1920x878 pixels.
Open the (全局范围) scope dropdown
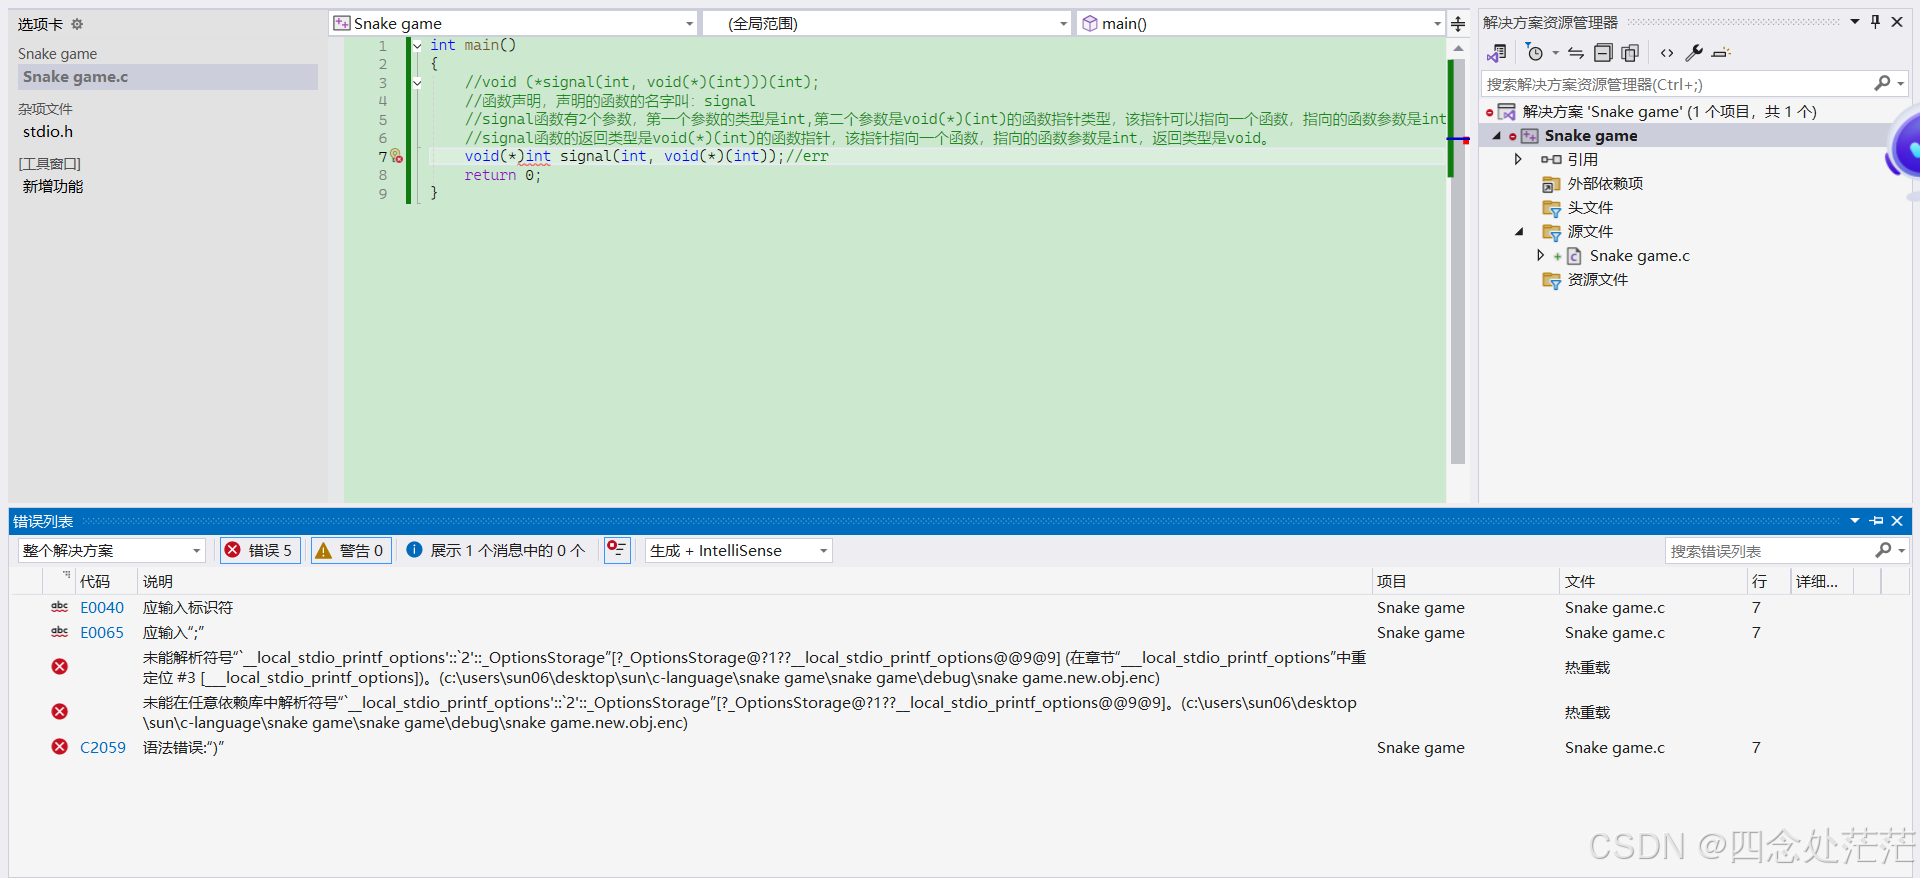(887, 23)
